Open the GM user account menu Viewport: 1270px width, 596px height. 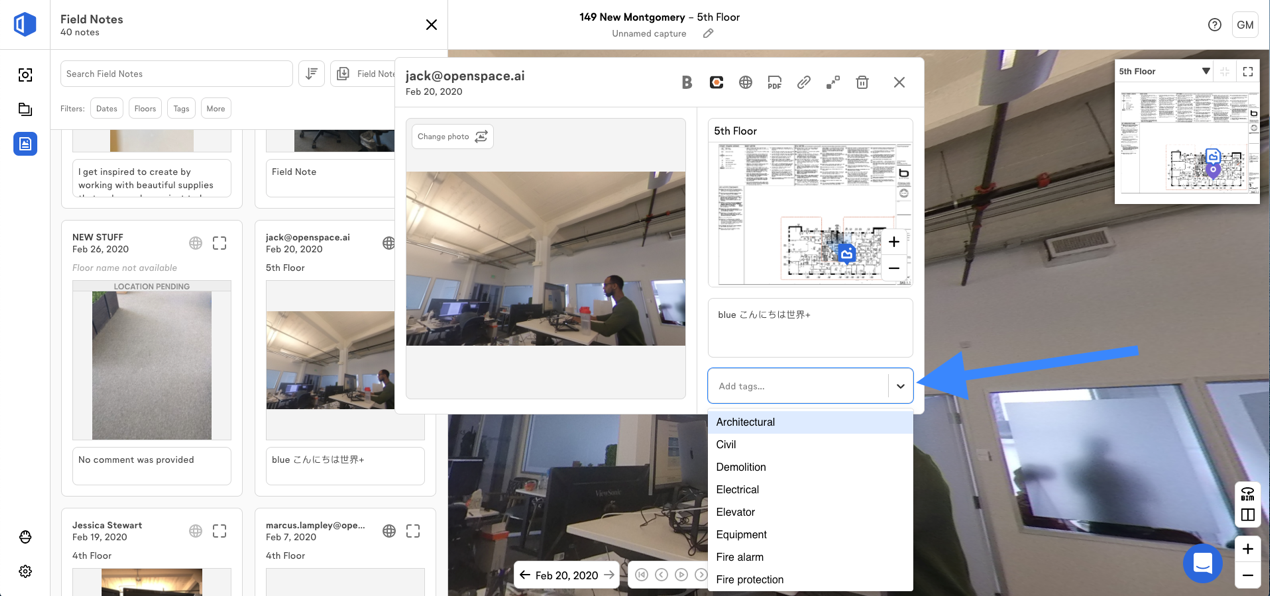click(x=1245, y=25)
